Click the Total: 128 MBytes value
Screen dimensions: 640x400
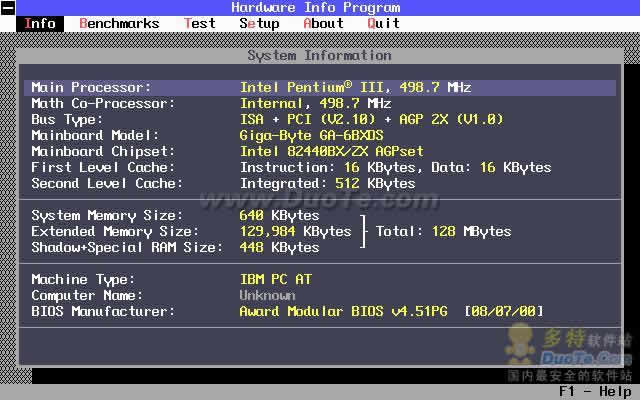pos(443,231)
